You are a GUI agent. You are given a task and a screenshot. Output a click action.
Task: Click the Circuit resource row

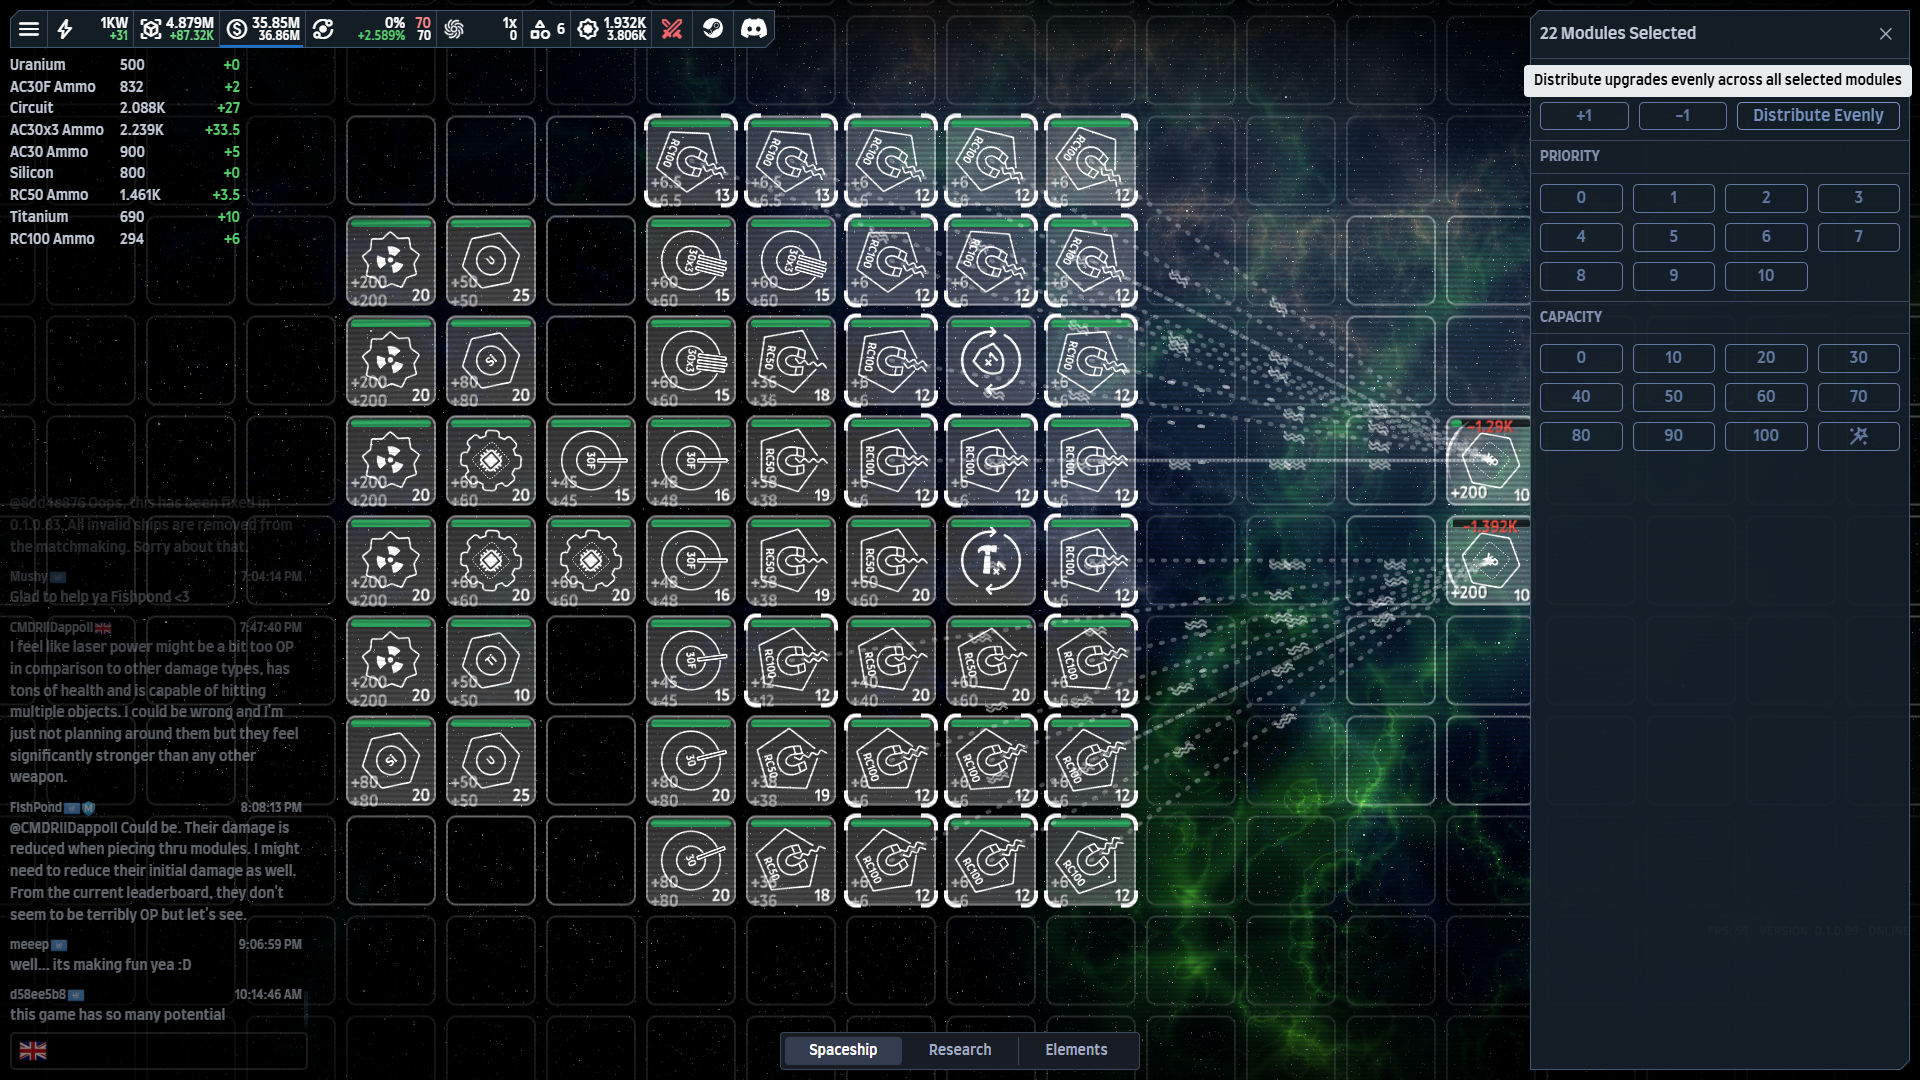125,108
